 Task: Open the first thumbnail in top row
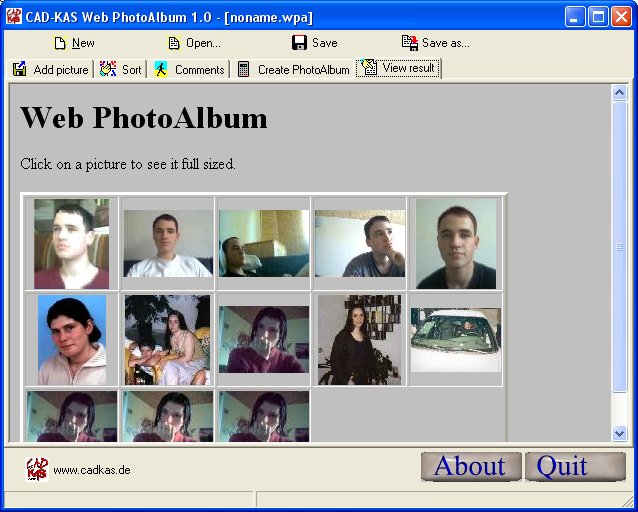(x=71, y=244)
